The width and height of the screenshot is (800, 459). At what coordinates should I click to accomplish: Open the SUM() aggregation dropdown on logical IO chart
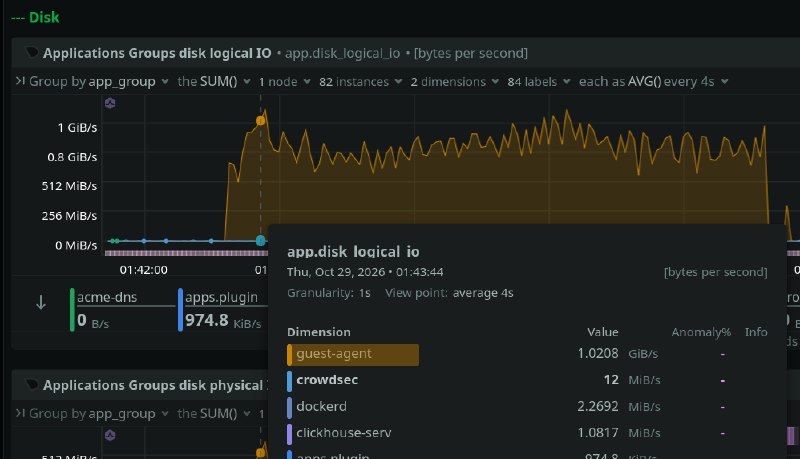(214, 82)
